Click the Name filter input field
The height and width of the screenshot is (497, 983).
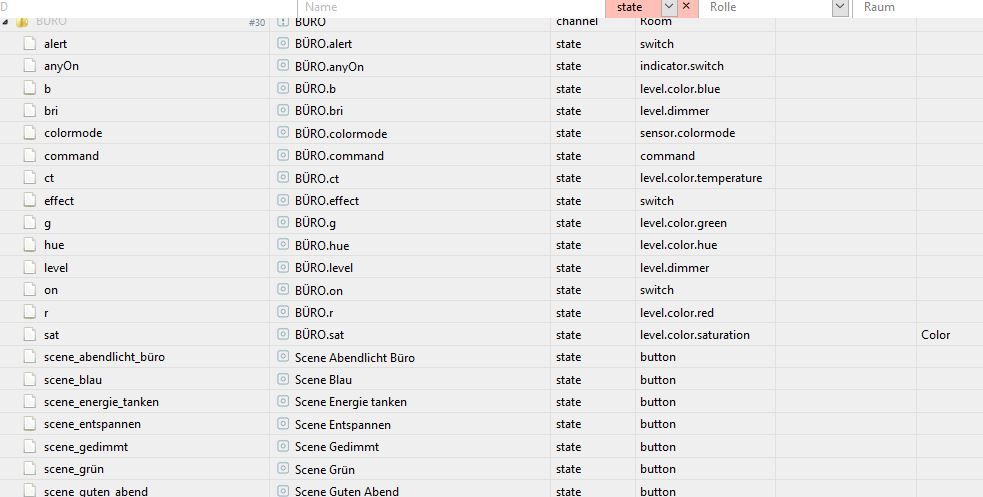click(x=451, y=8)
